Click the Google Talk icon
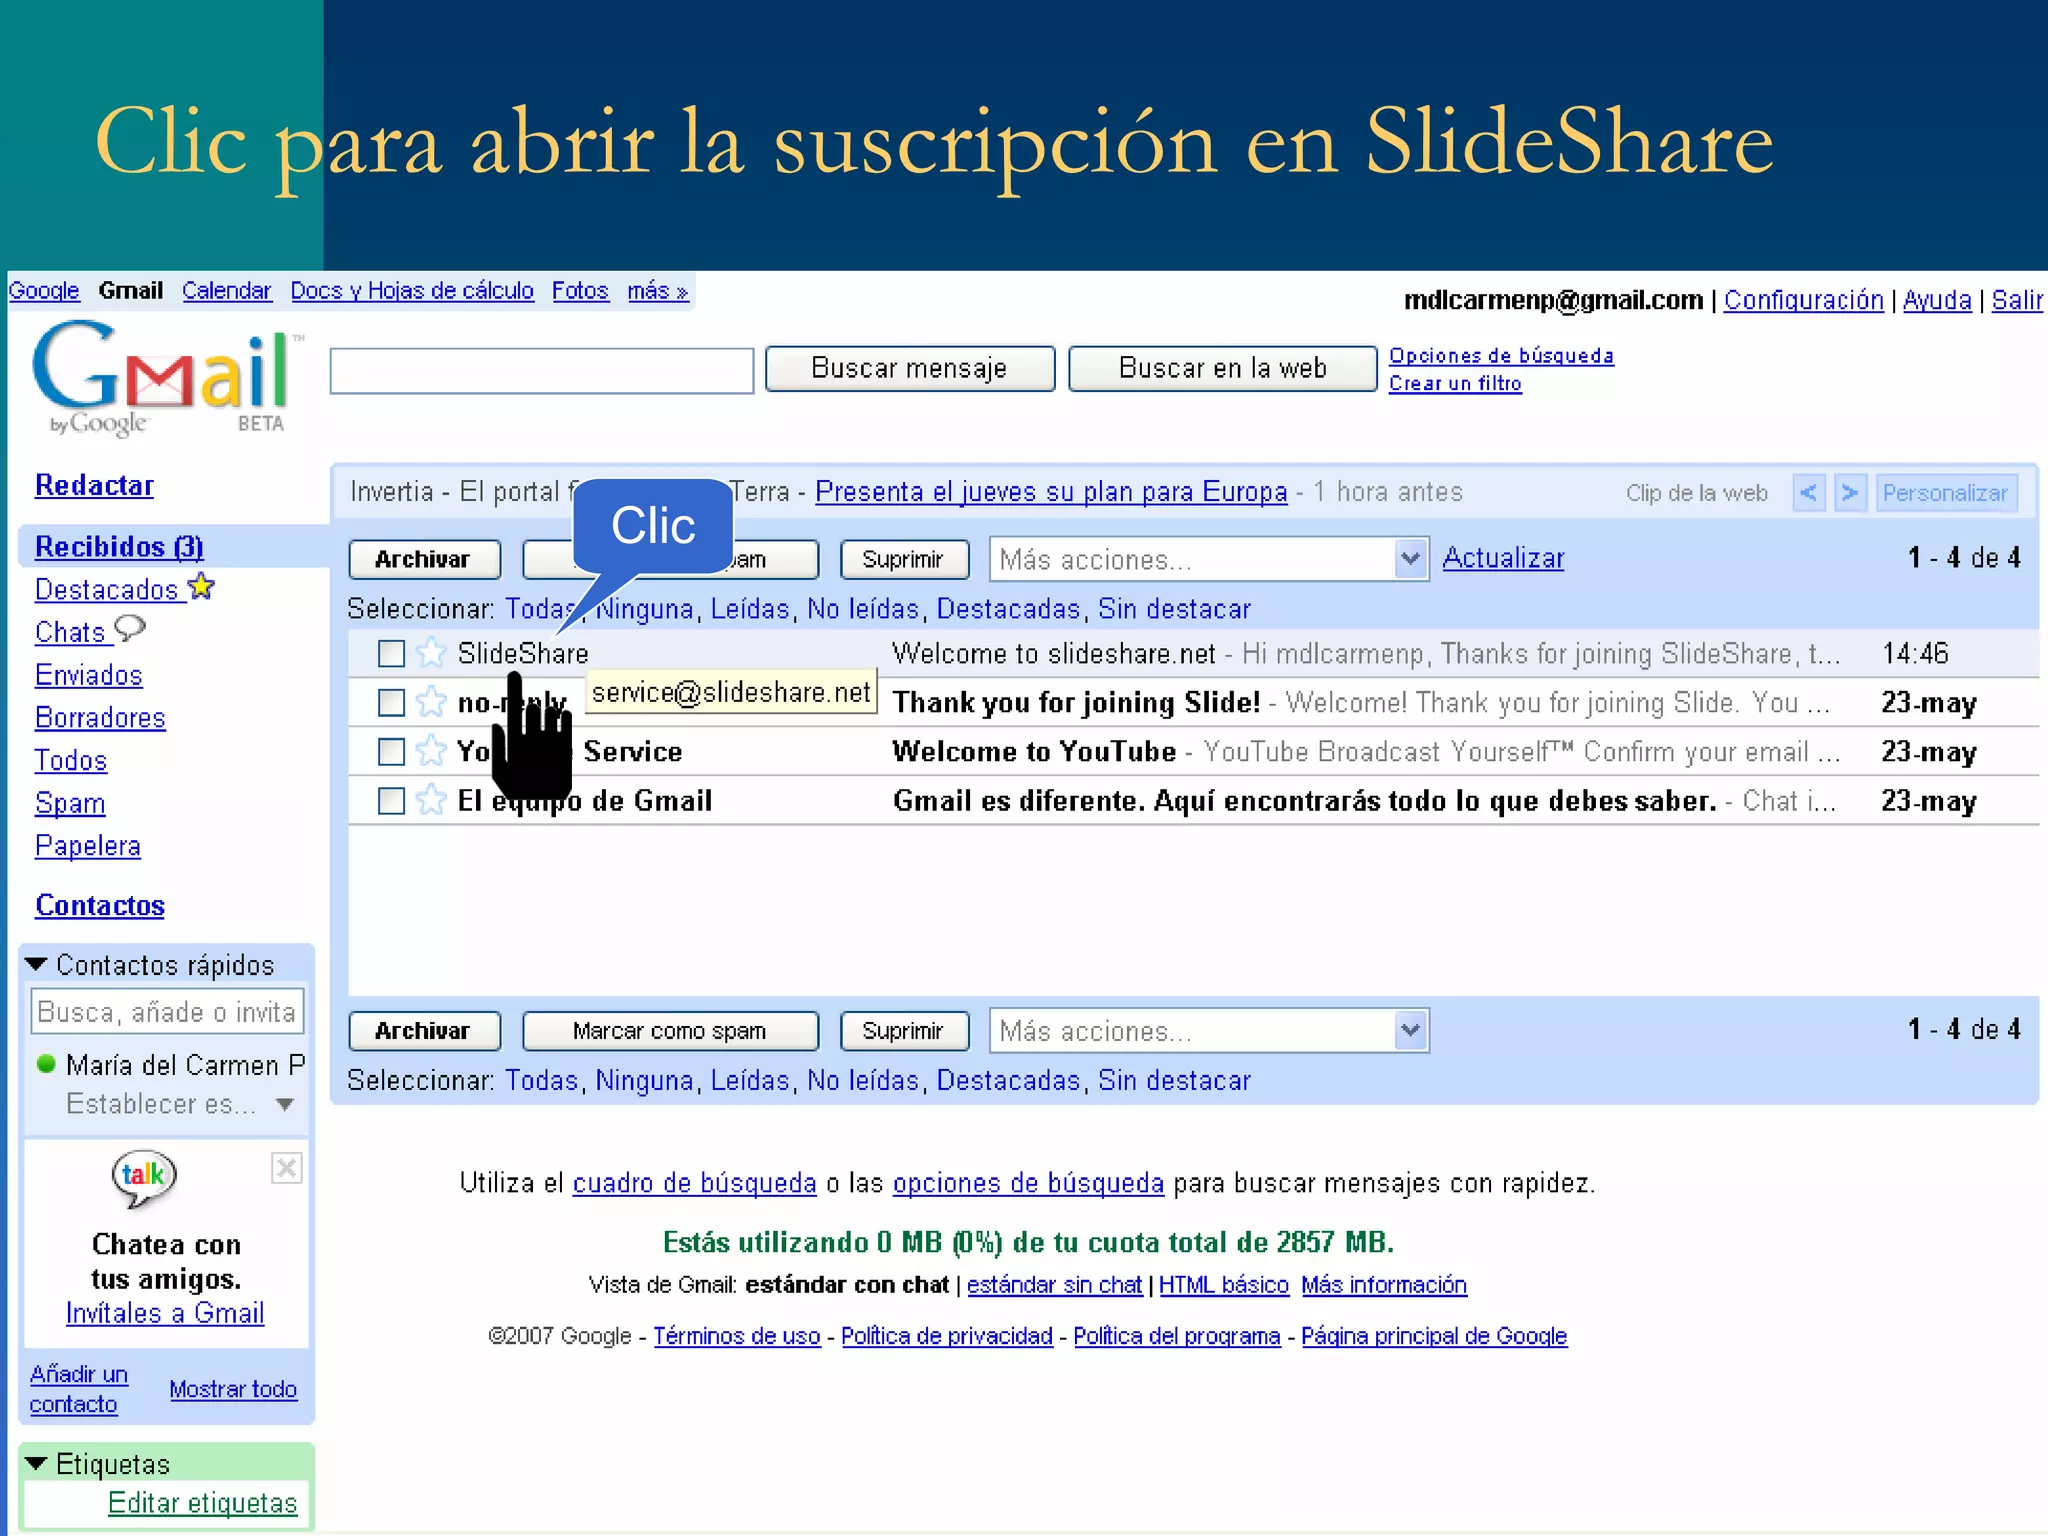 144,1178
